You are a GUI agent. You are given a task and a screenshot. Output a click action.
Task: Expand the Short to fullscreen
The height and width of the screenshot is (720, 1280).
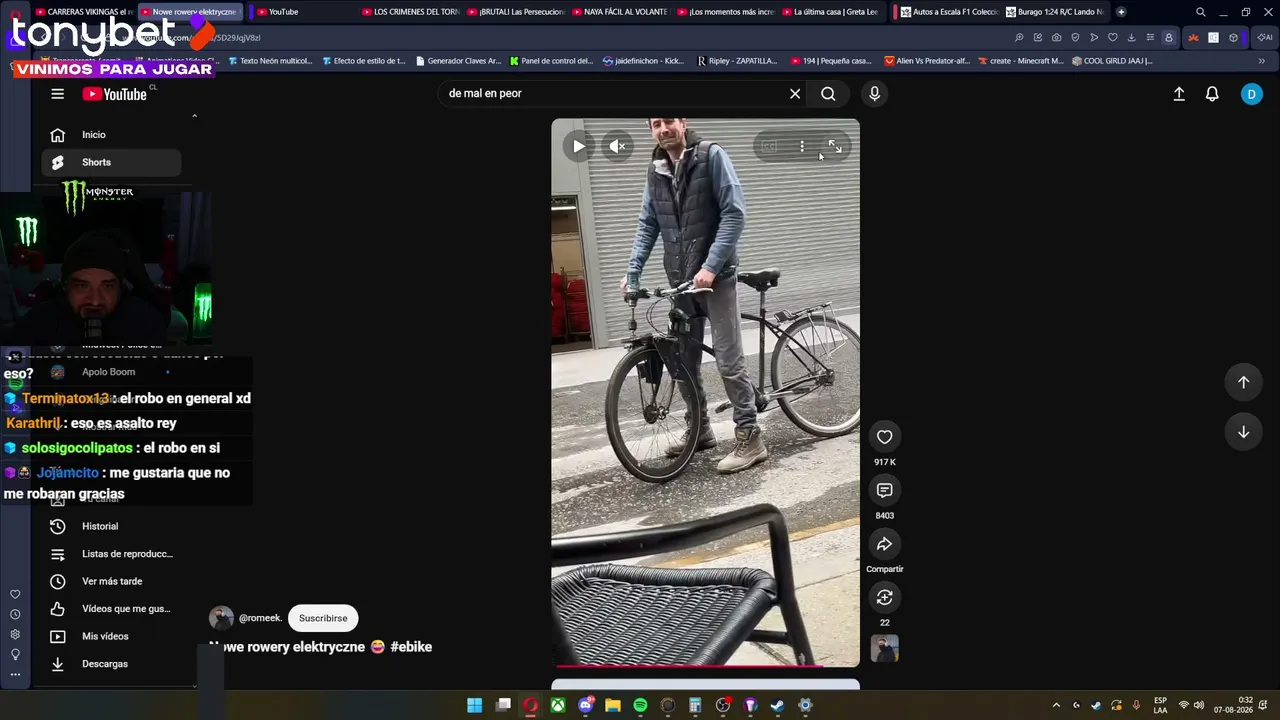pyautogui.click(x=835, y=147)
